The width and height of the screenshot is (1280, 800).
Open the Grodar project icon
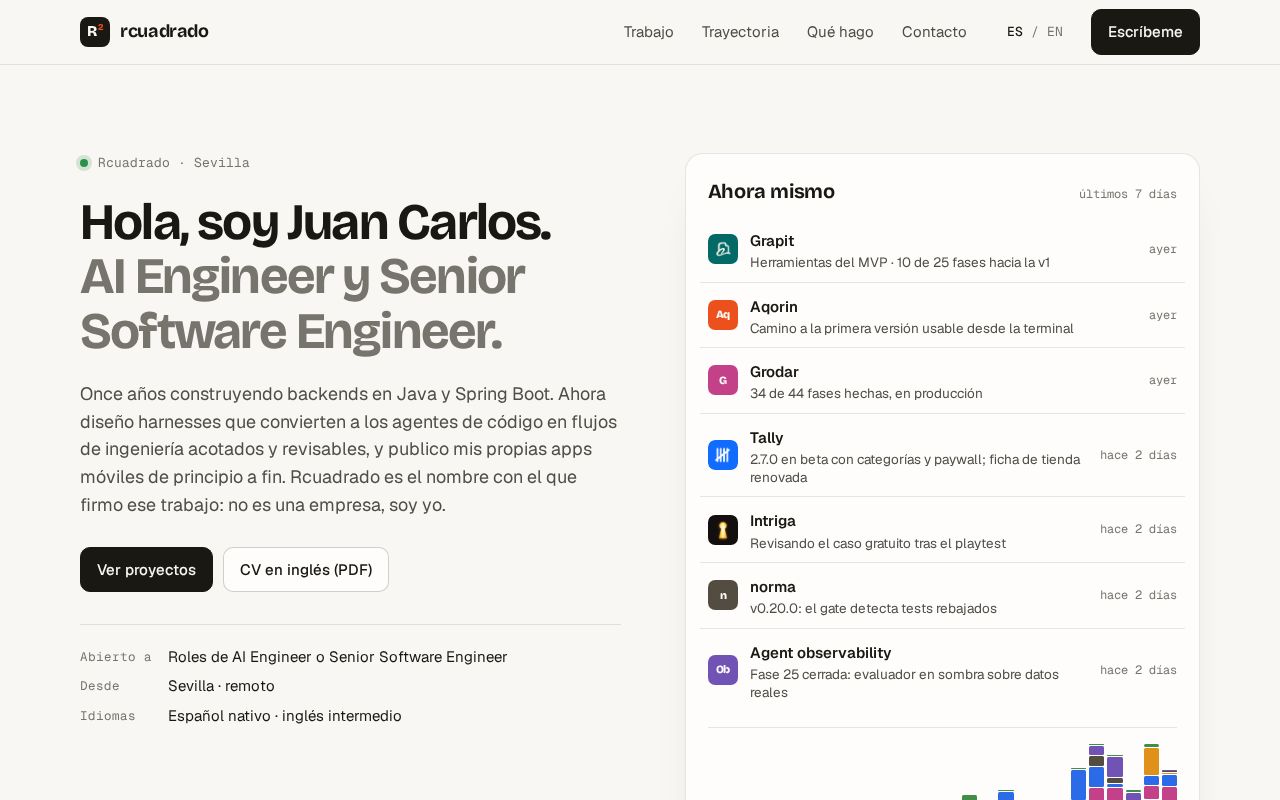pos(723,380)
